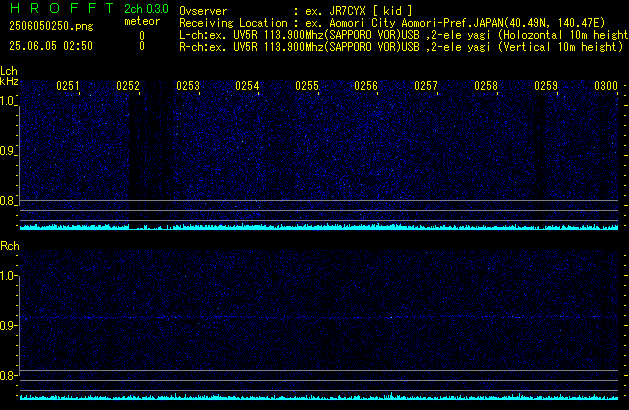Select the 0255 time marker
Viewport: 629px width, 410px height.
coord(307,86)
